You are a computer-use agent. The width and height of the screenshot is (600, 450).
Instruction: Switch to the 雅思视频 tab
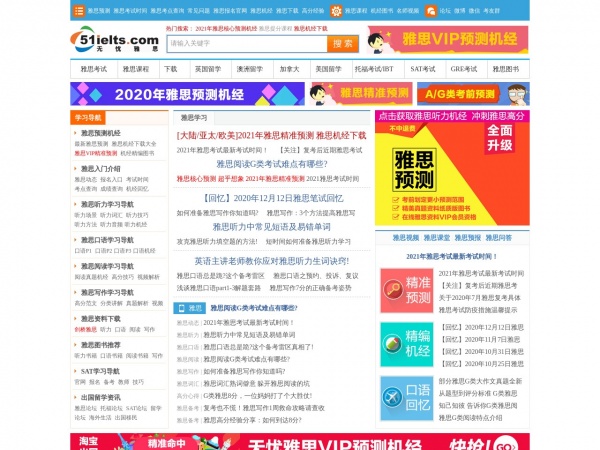point(406,238)
